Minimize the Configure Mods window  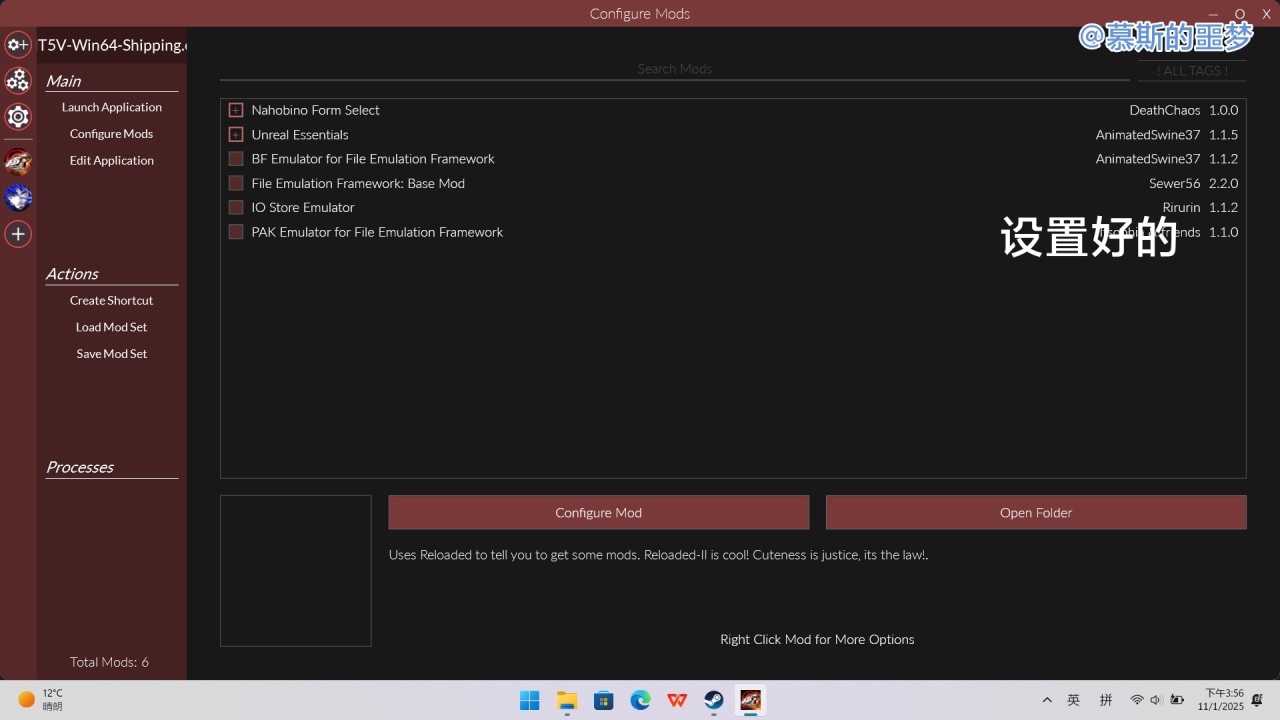(1213, 14)
